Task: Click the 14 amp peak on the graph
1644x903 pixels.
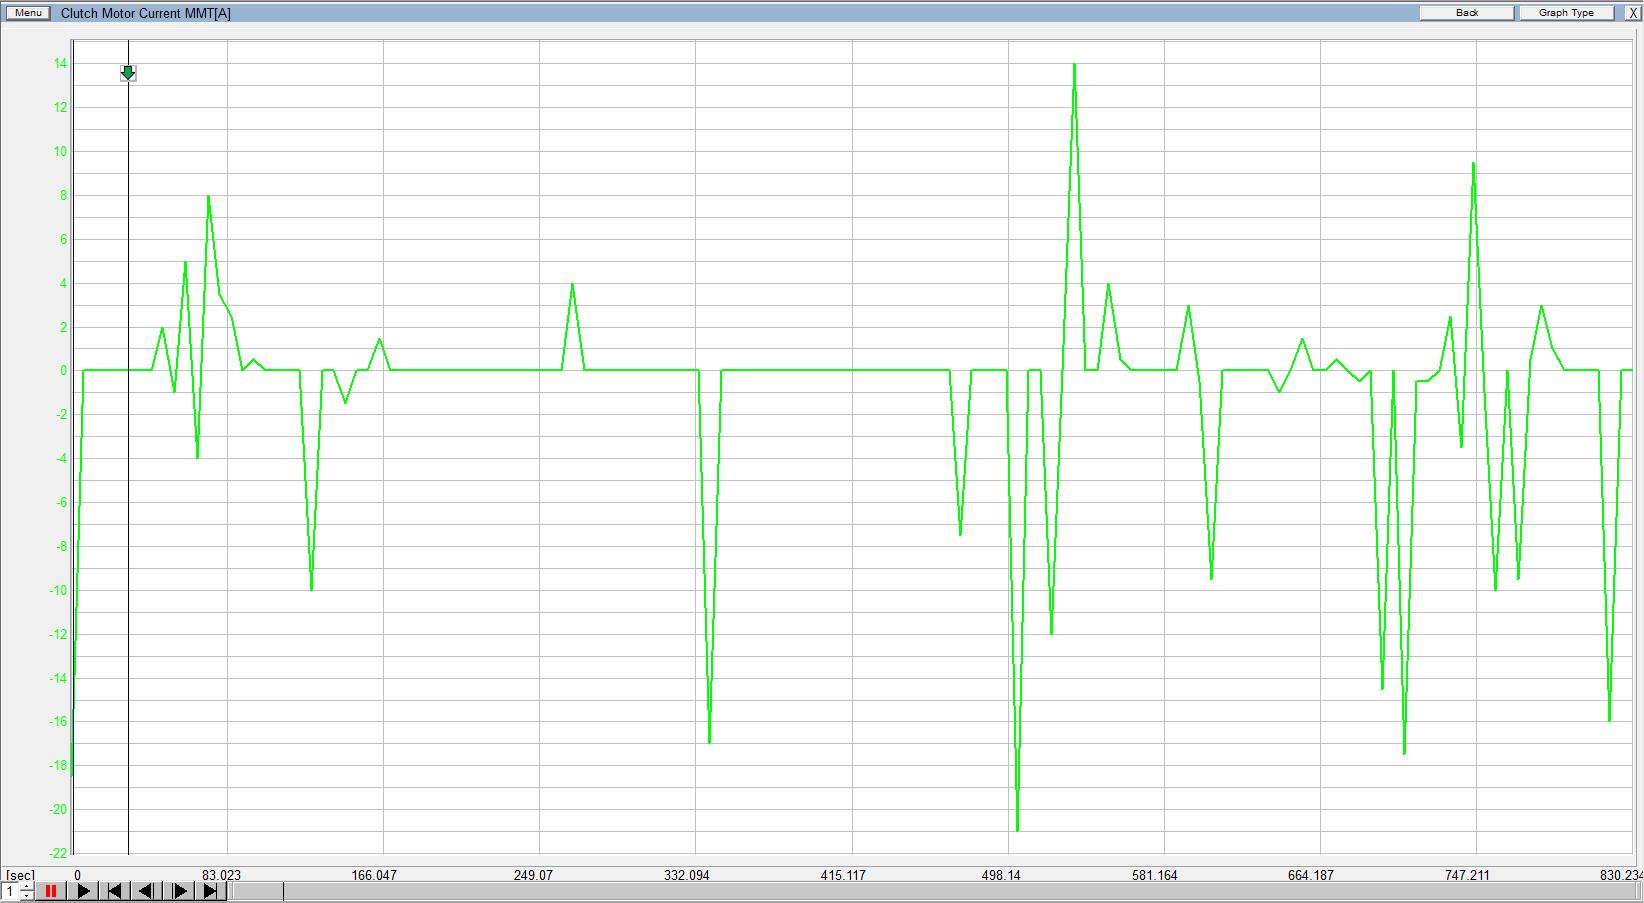Action: click(1074, 65)
